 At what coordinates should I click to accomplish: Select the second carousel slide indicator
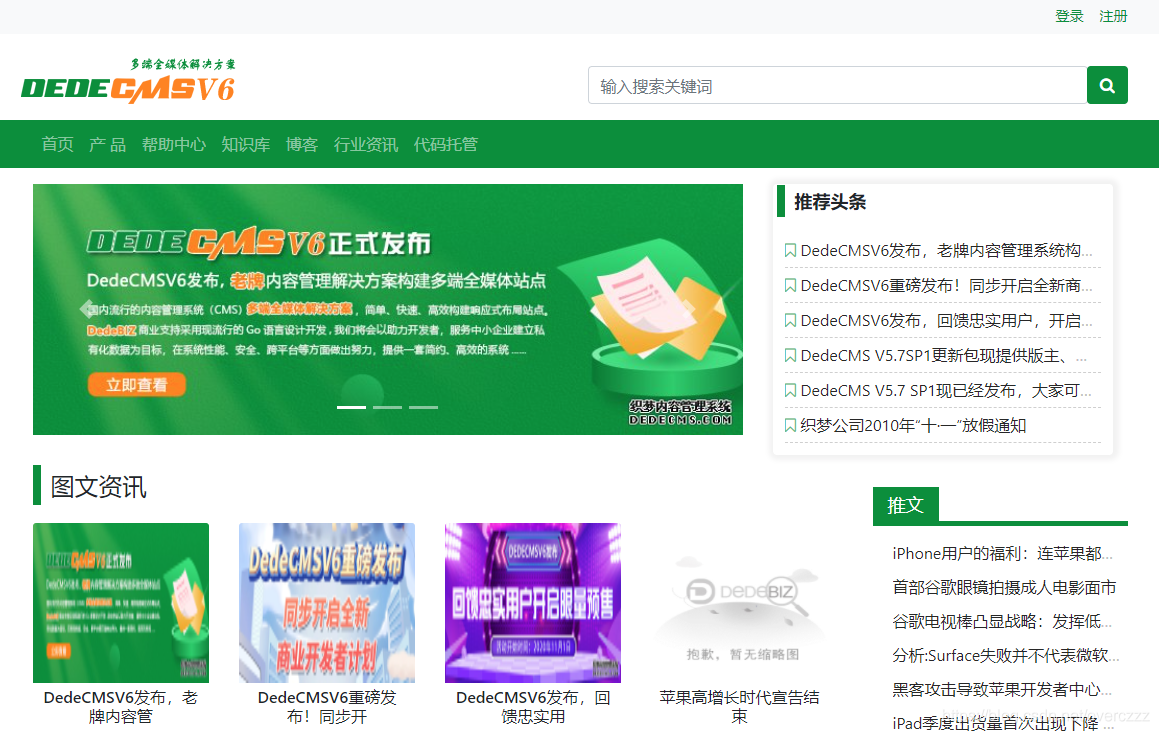pos(387,407)
